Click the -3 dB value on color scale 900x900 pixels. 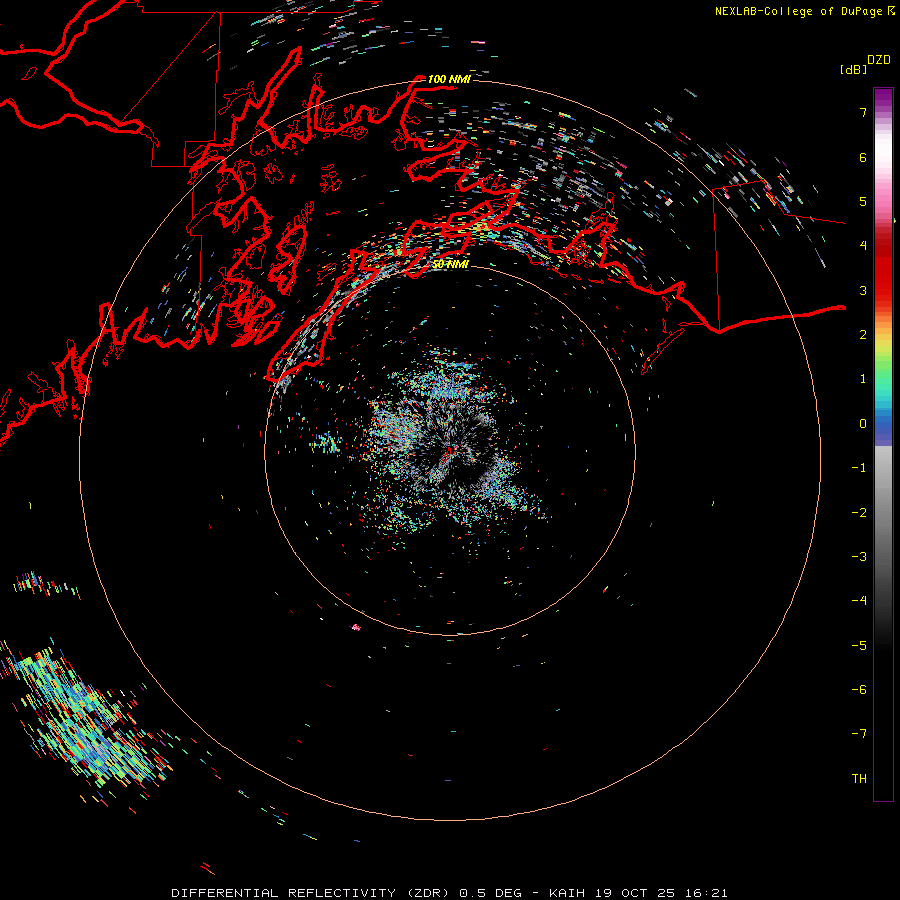(859, 557)
